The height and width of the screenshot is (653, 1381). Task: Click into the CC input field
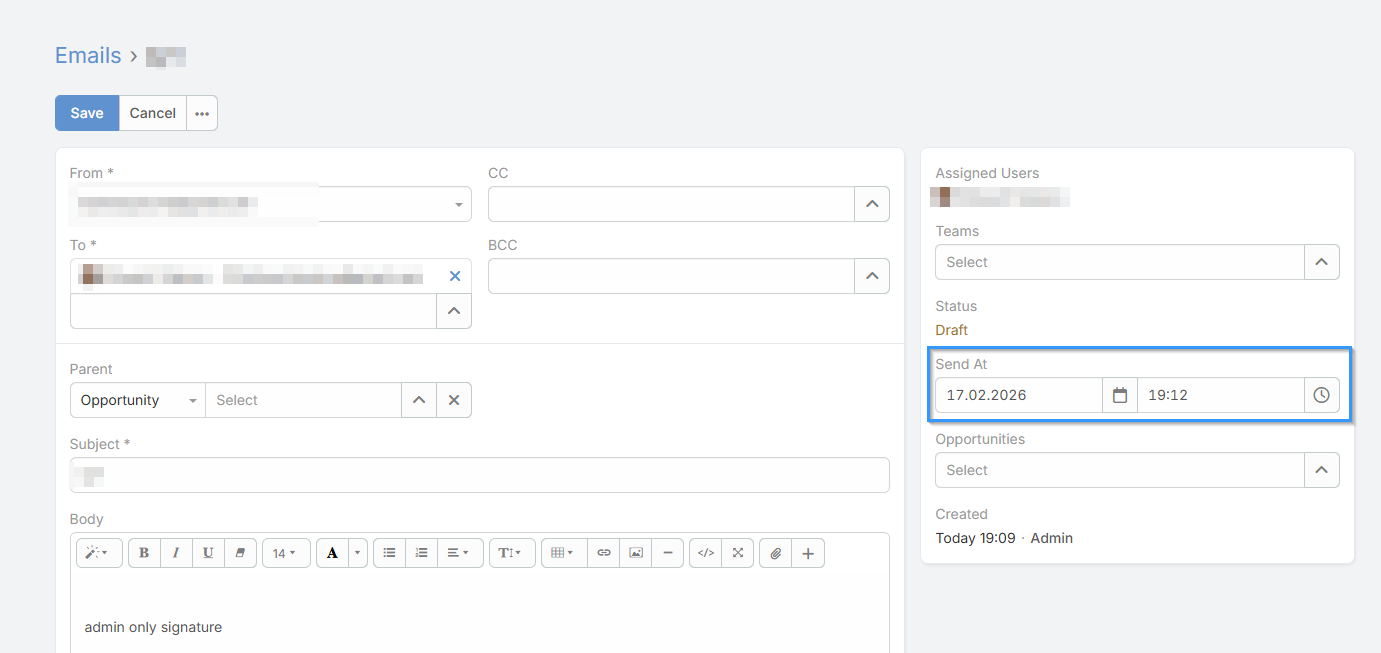click(670, 204)
